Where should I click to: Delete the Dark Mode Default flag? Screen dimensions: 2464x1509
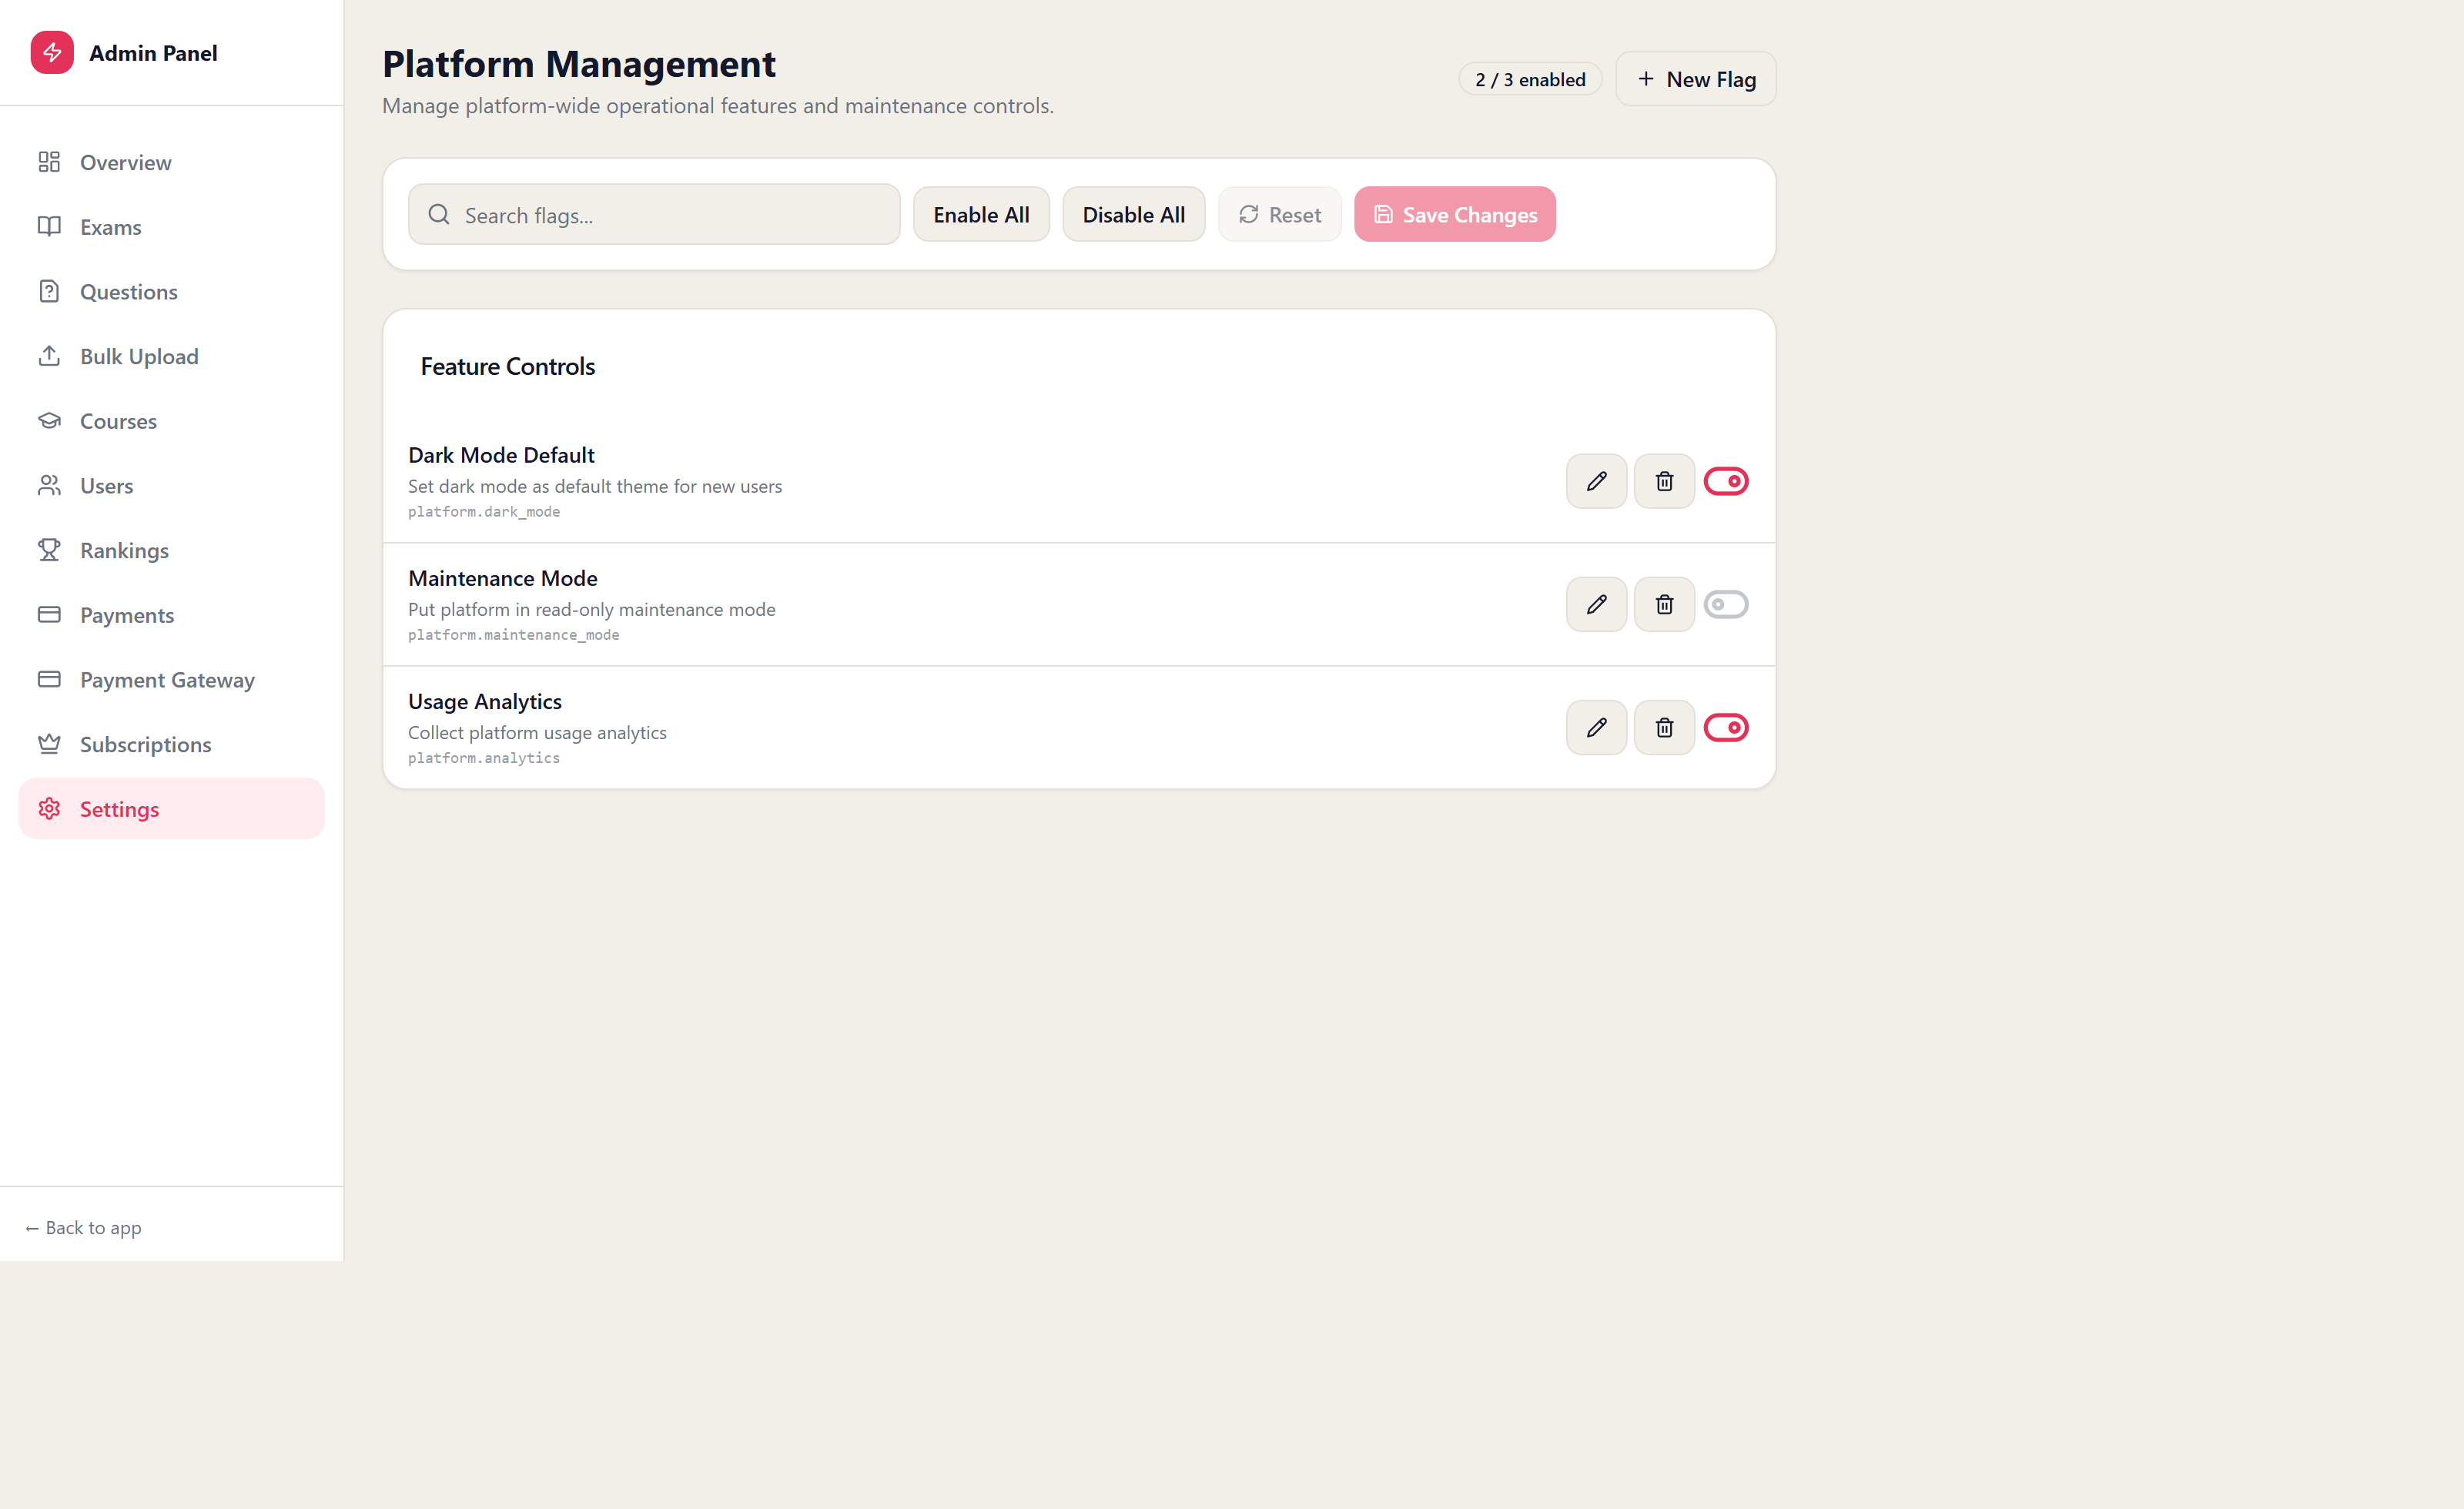[1664, 481]
